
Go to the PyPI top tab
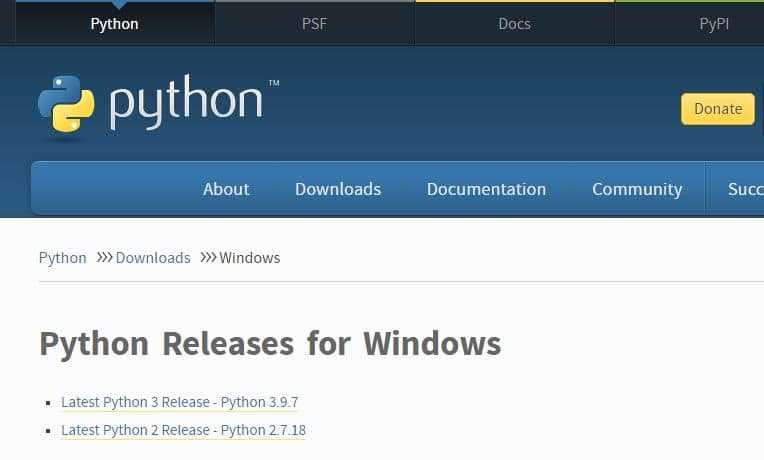[714, 23]
